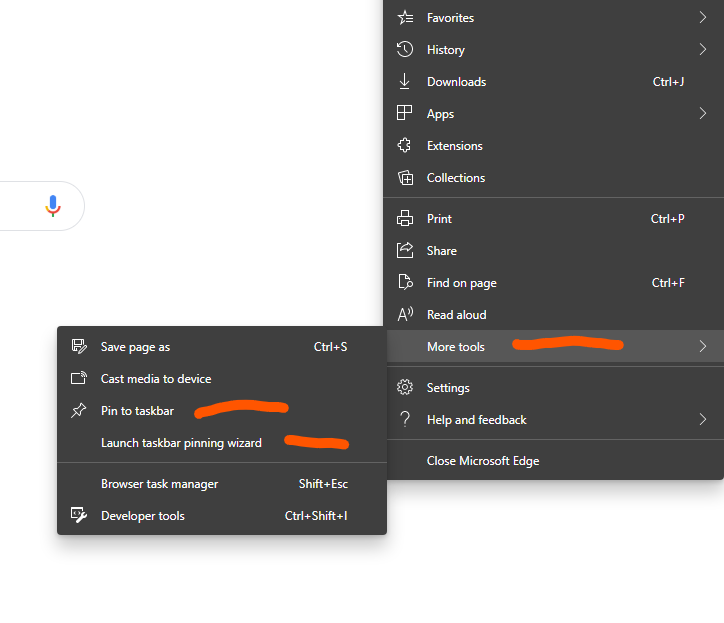The image size is (724, 623).
Task: Open Browser task manager
Action: pos(222,483)
